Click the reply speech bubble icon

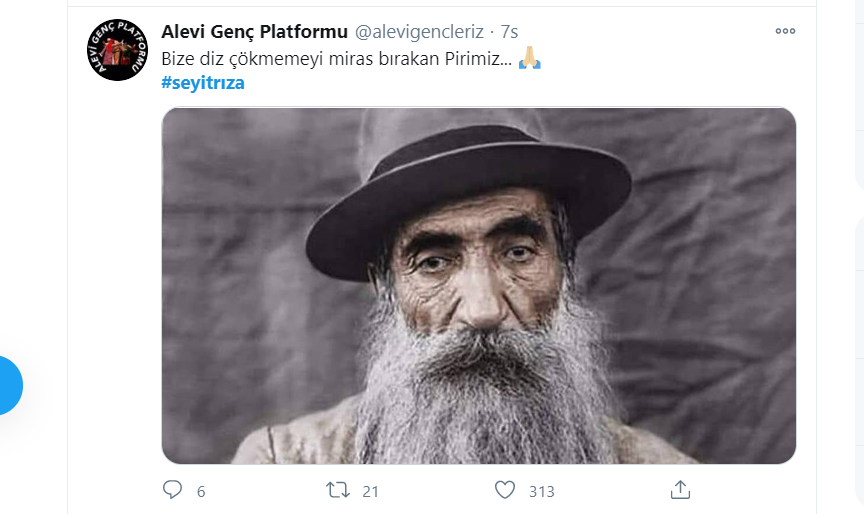(173, 490)
